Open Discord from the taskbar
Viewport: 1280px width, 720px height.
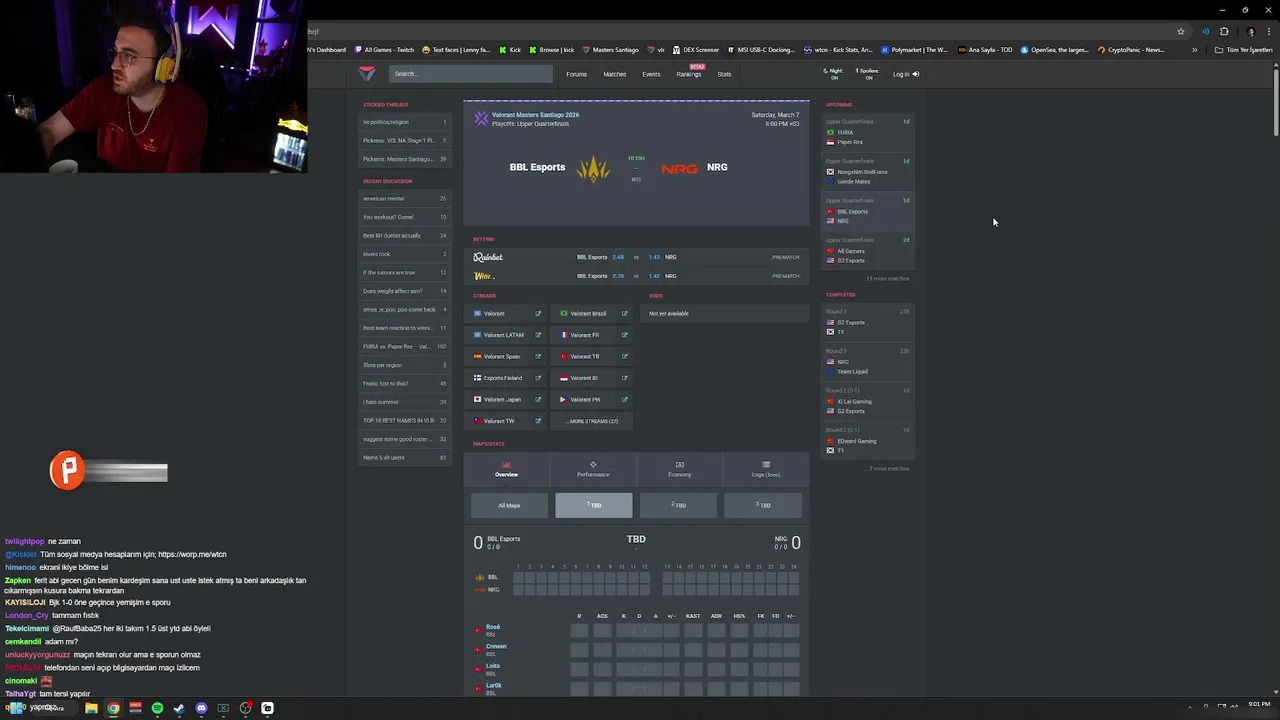click(201, 708)
